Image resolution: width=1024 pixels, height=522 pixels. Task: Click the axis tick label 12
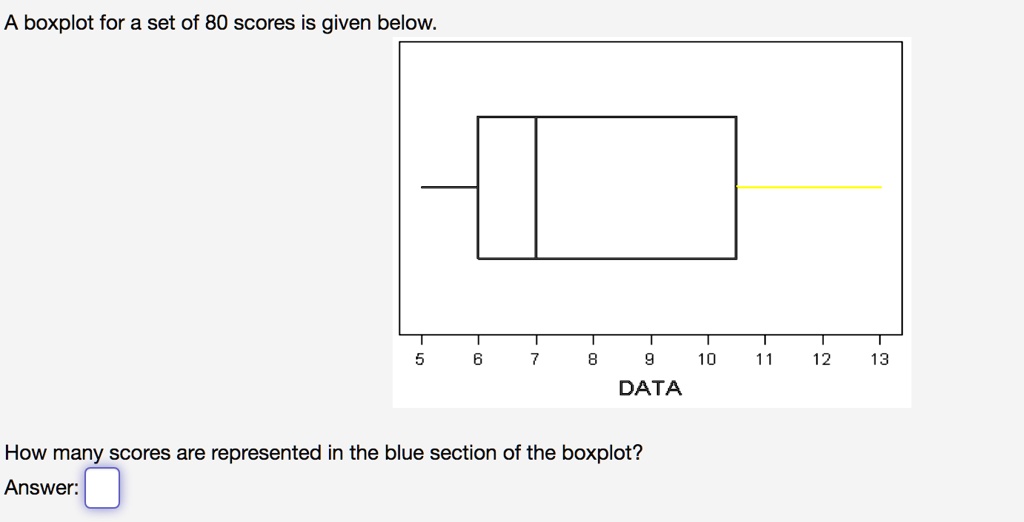(x=822, y=359)
